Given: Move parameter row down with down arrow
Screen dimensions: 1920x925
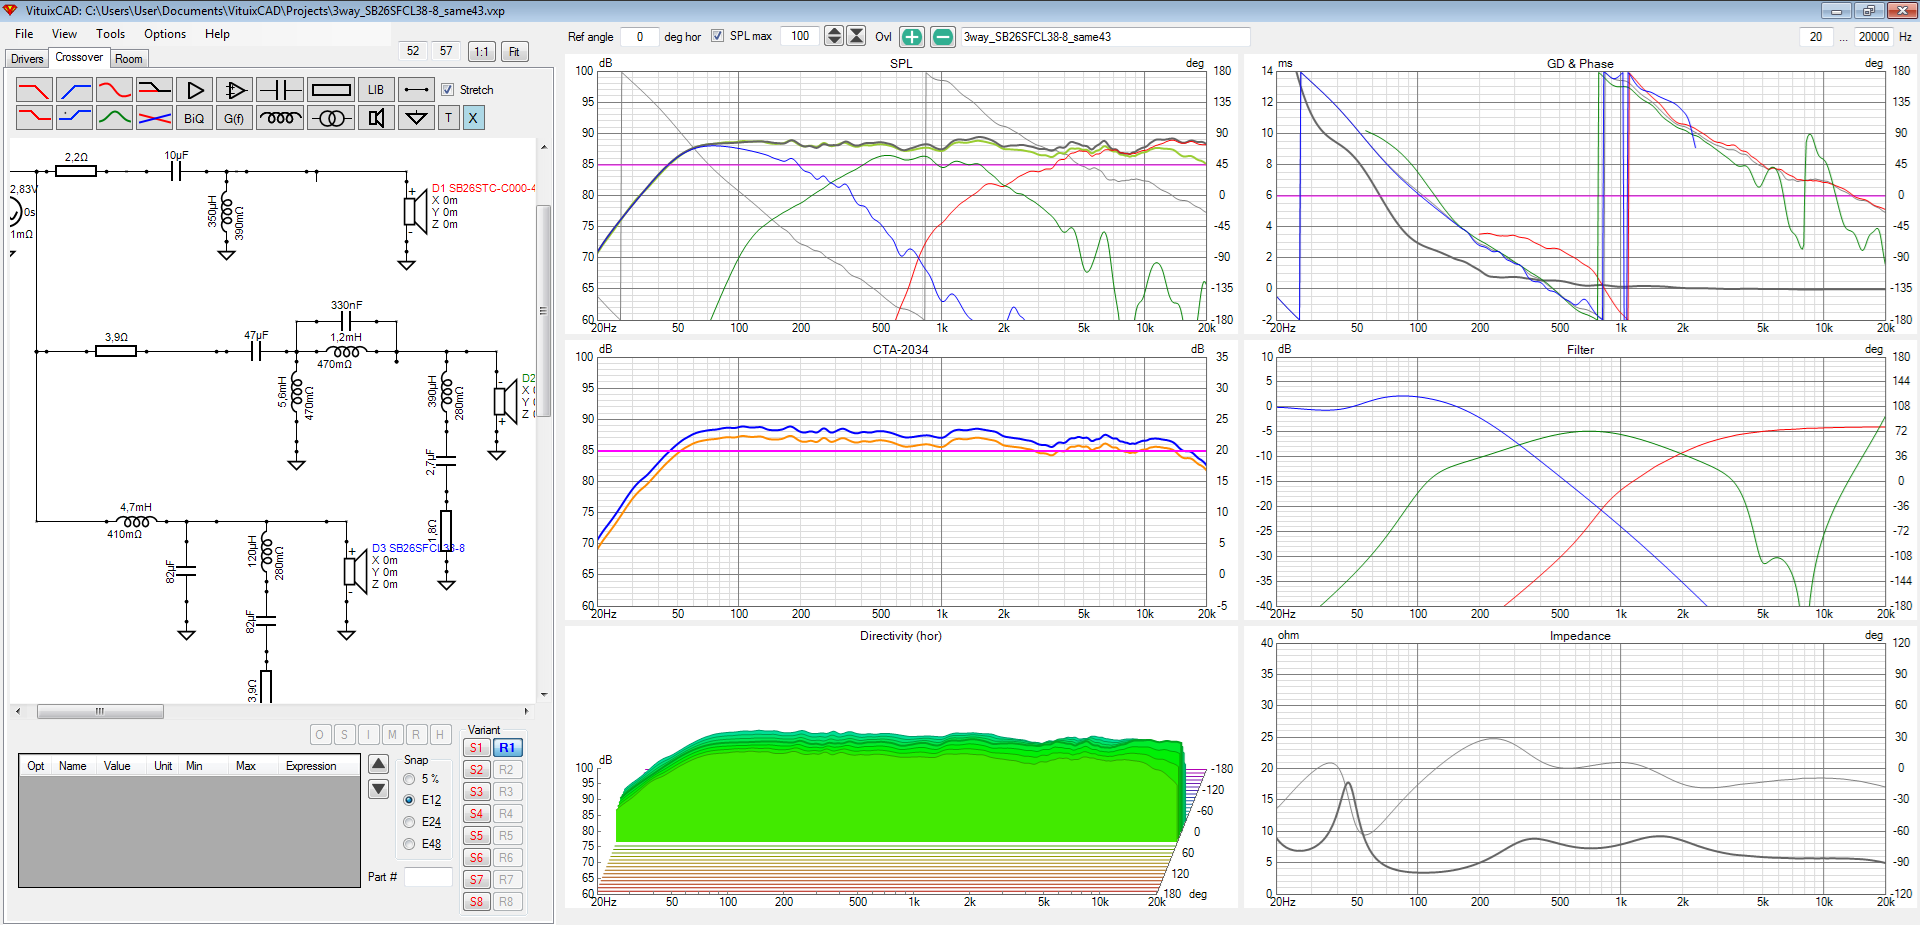Looking at the screenshot, I should pyautogui.click(x=378, y=789).
